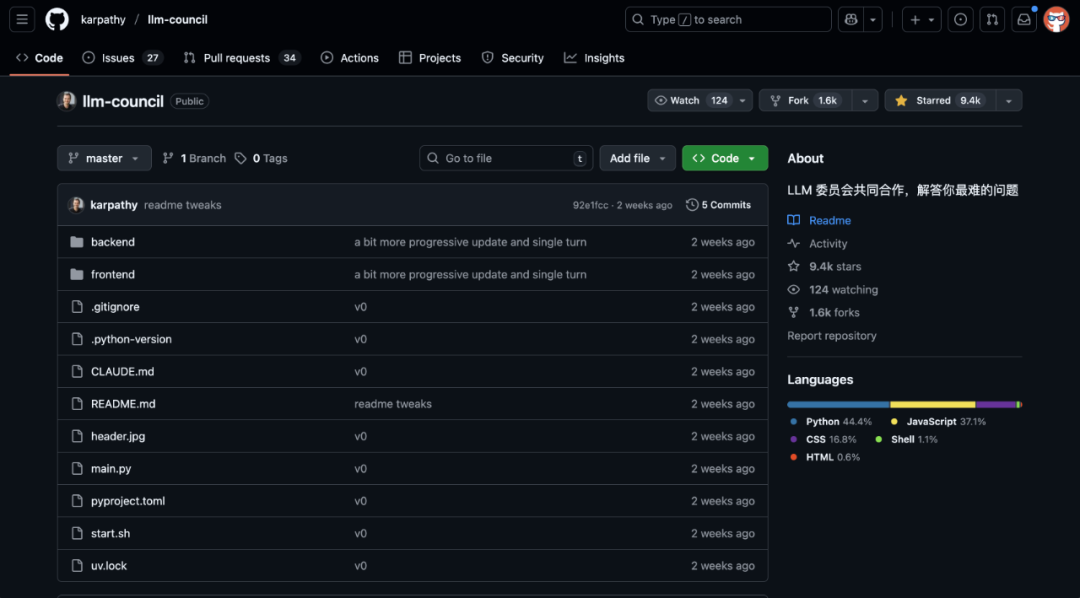
Task: Open the backend folder
Action: [x=113, y=241]
